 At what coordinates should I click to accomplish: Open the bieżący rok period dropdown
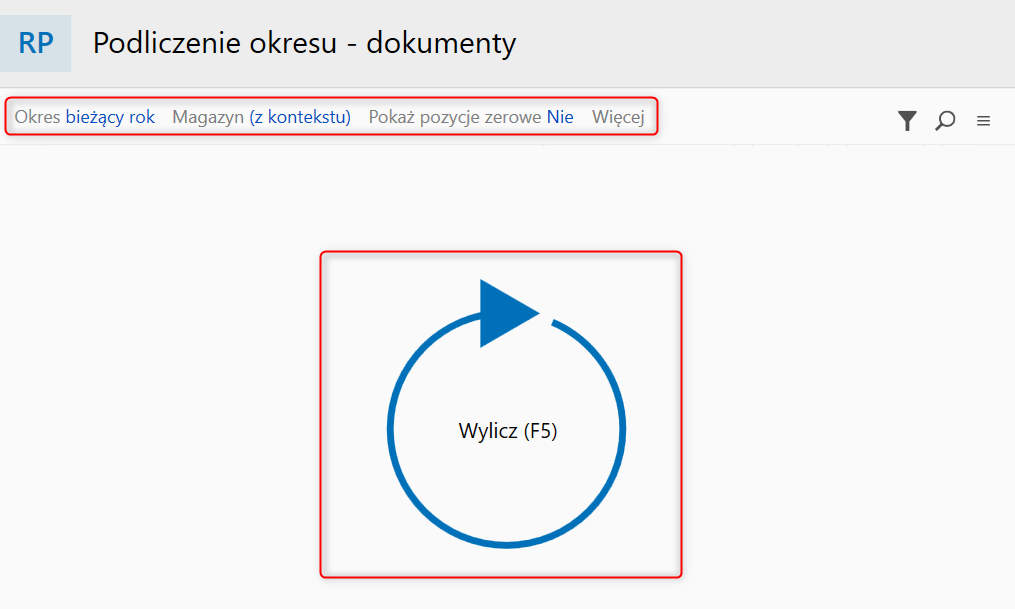click(x=110, y=117)
